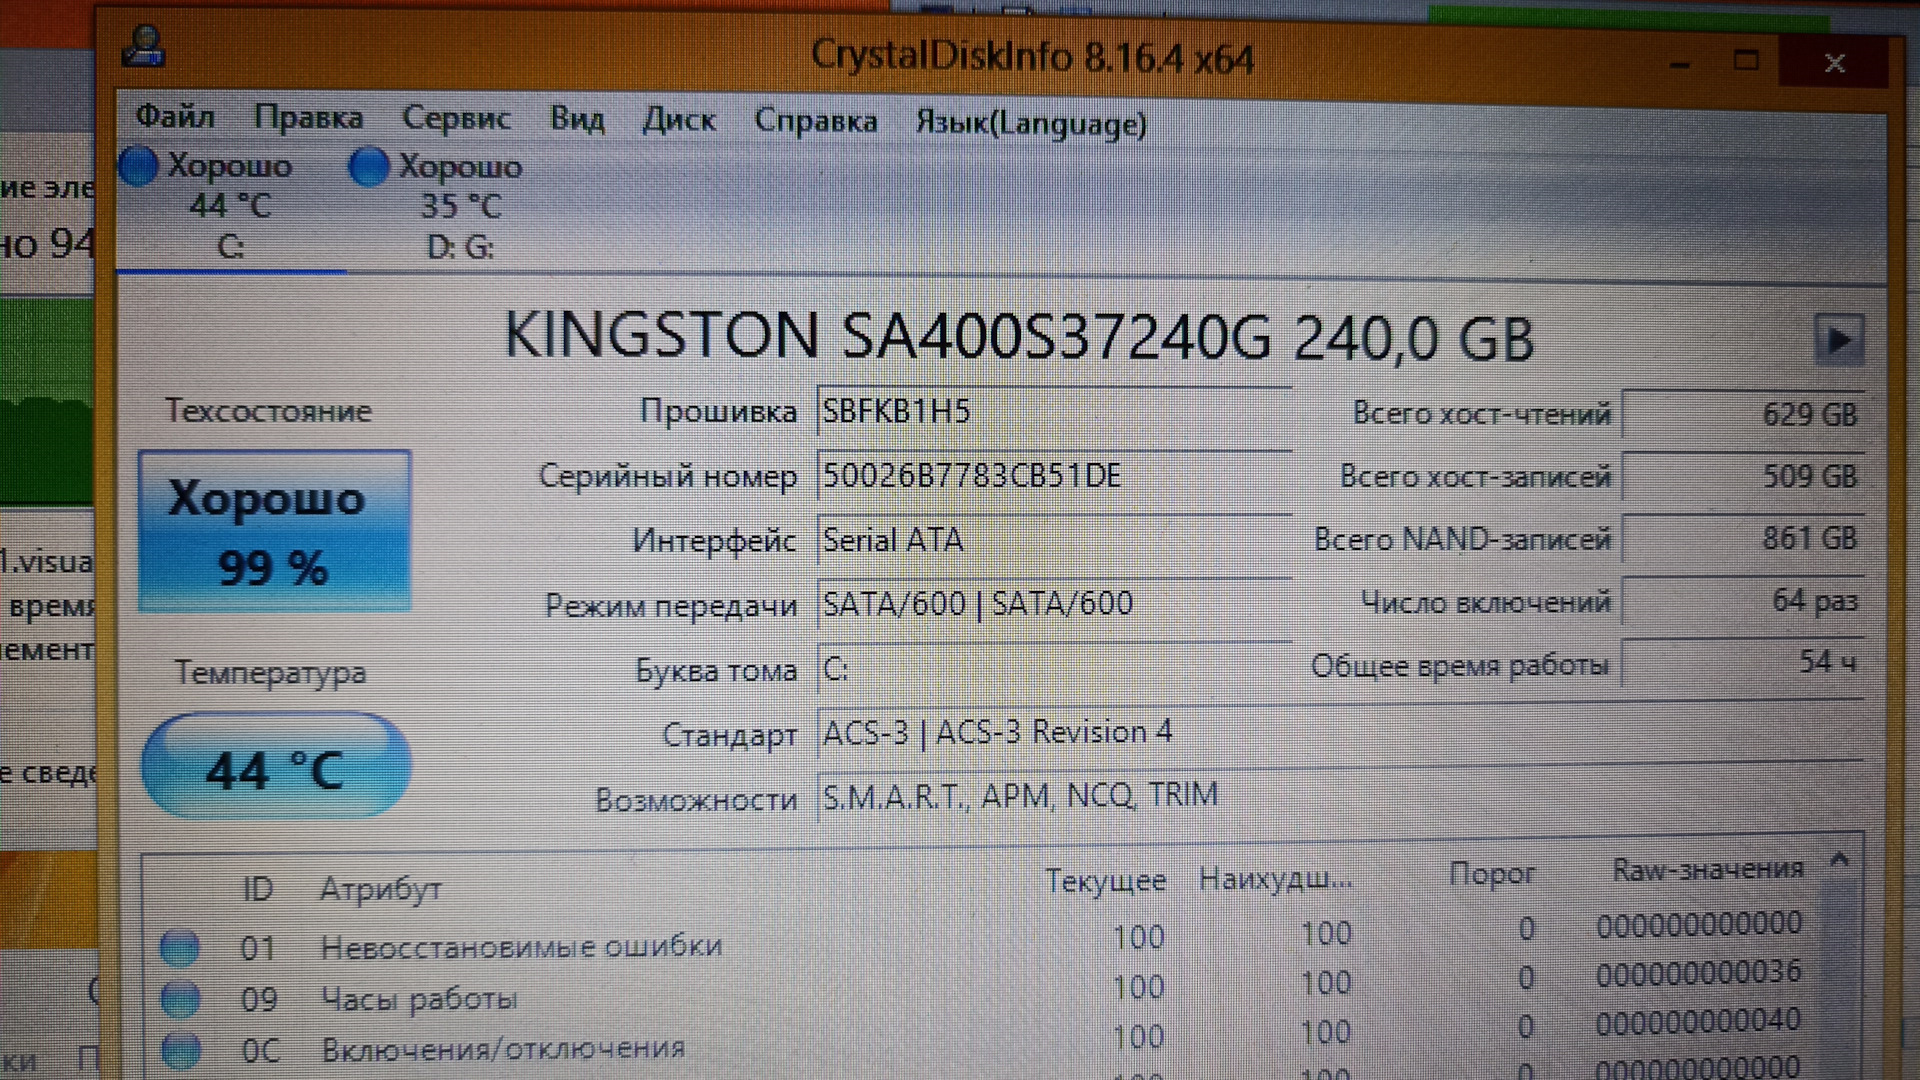Click the Всего хост-чтений label

pos(1482,413)
